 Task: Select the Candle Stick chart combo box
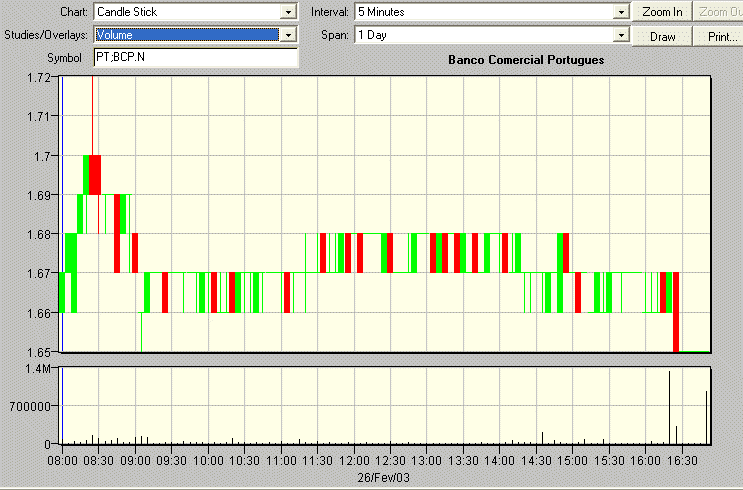coord(195,12)
